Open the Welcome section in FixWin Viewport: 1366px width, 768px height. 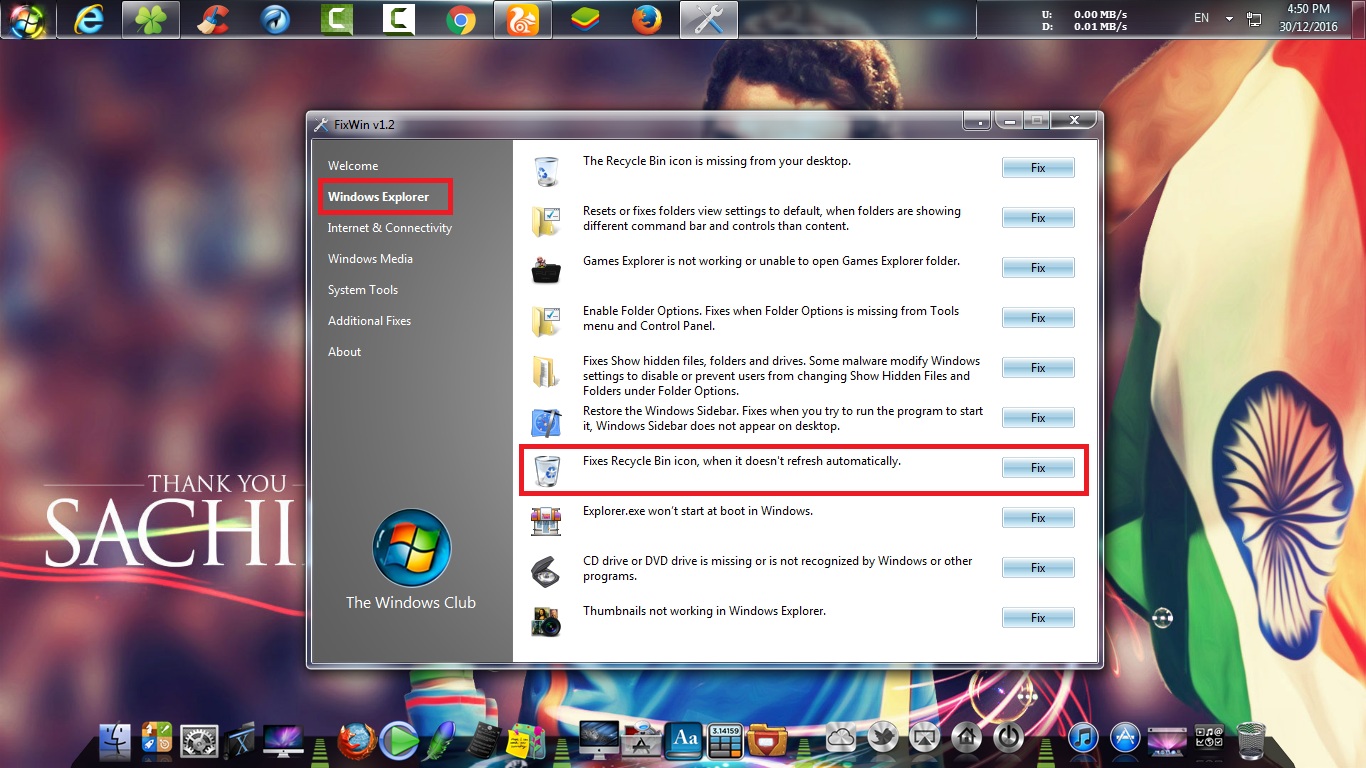coord(353,166)
